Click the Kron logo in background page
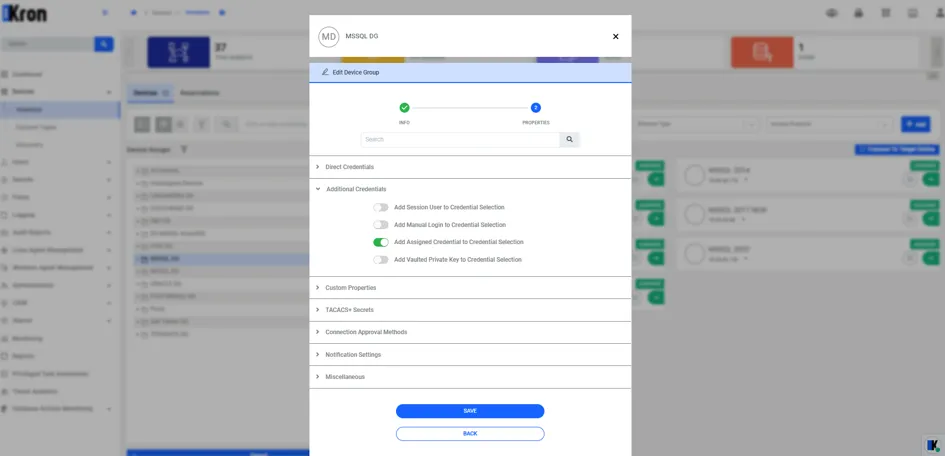Screen dimensions: 945x456 (24, 14)
